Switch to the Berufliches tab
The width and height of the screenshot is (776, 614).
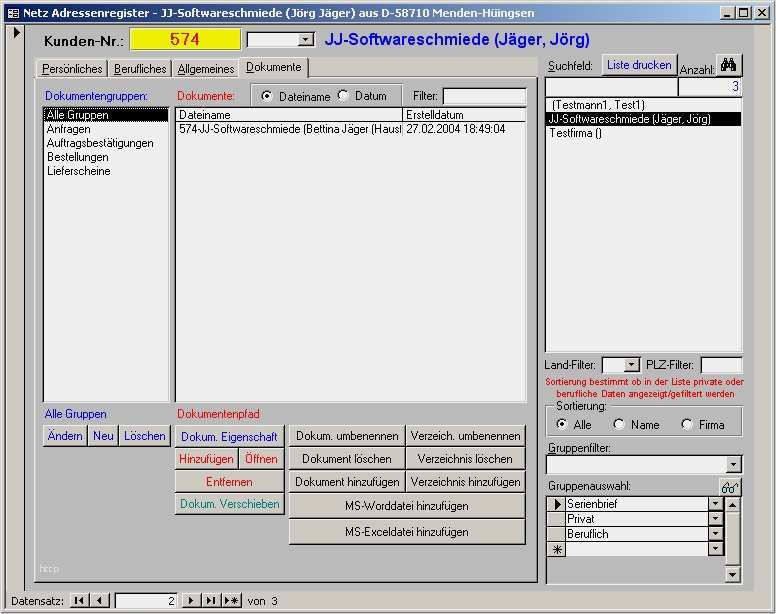[140, 69]
